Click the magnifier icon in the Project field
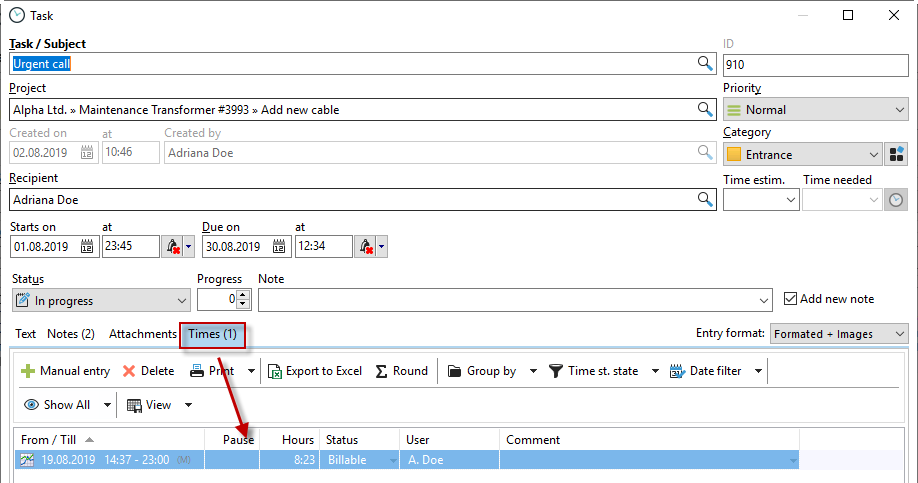The width and height of the screenshot is (918, 483). coord(704,109)
